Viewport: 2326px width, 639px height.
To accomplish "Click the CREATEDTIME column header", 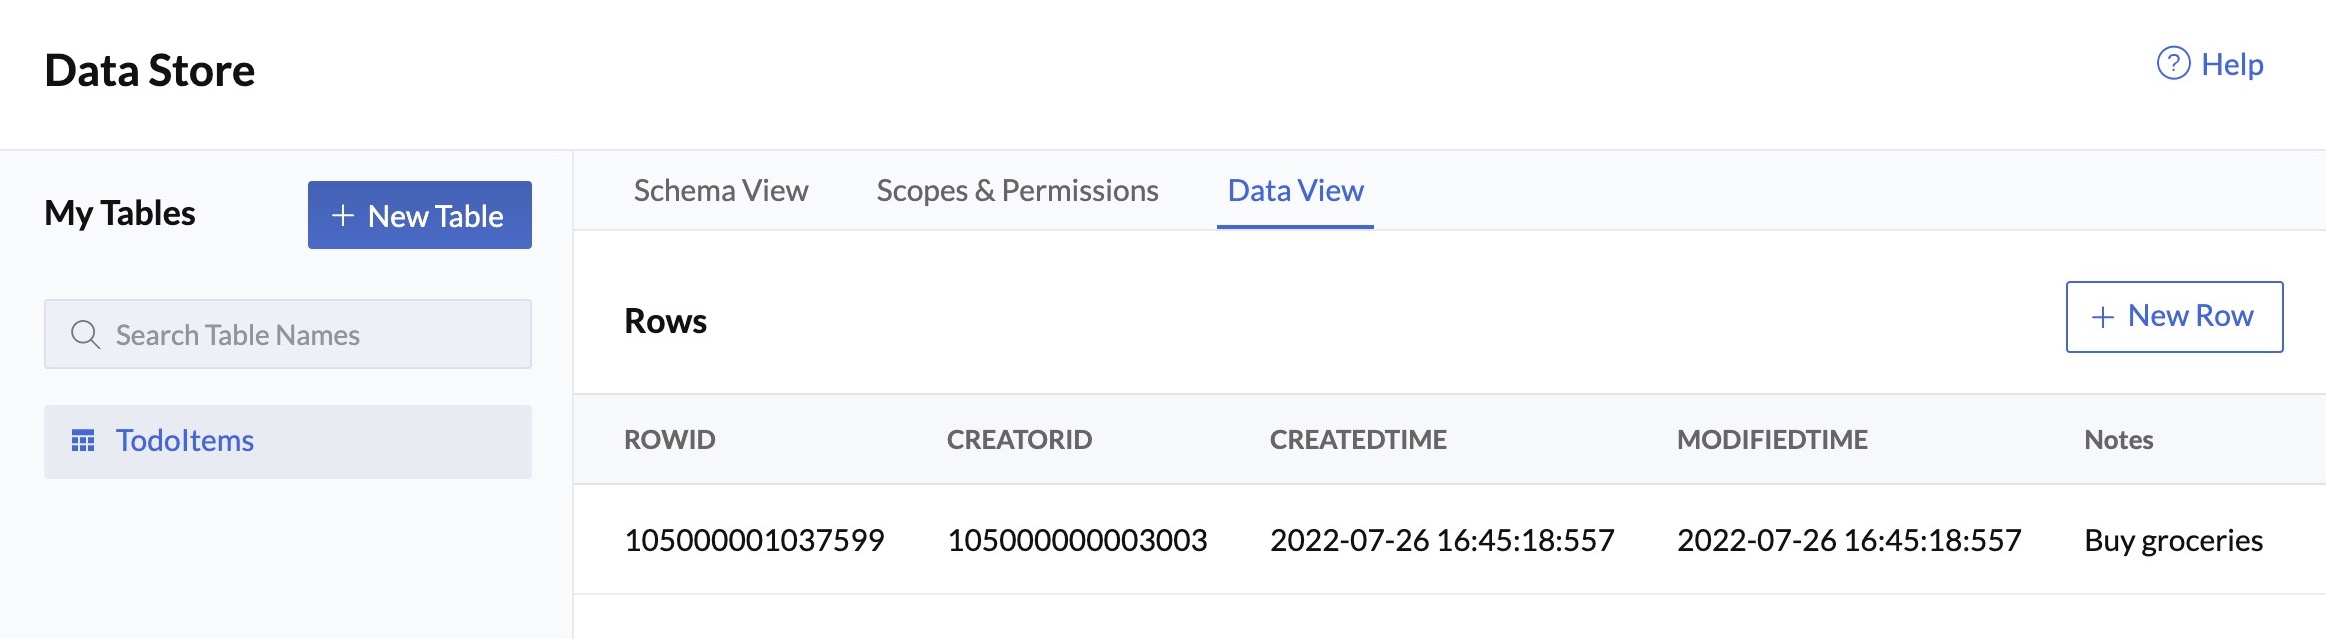I will point(1358,440).
